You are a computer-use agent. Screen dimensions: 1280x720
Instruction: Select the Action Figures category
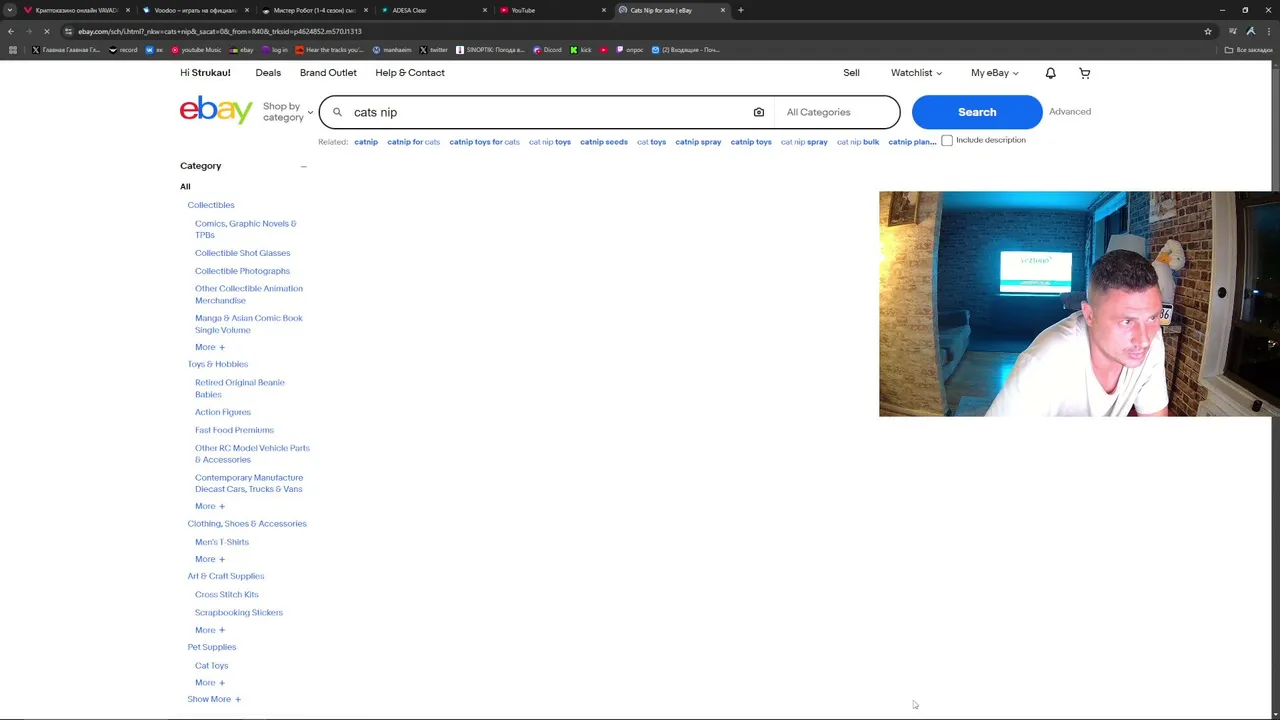223,412
